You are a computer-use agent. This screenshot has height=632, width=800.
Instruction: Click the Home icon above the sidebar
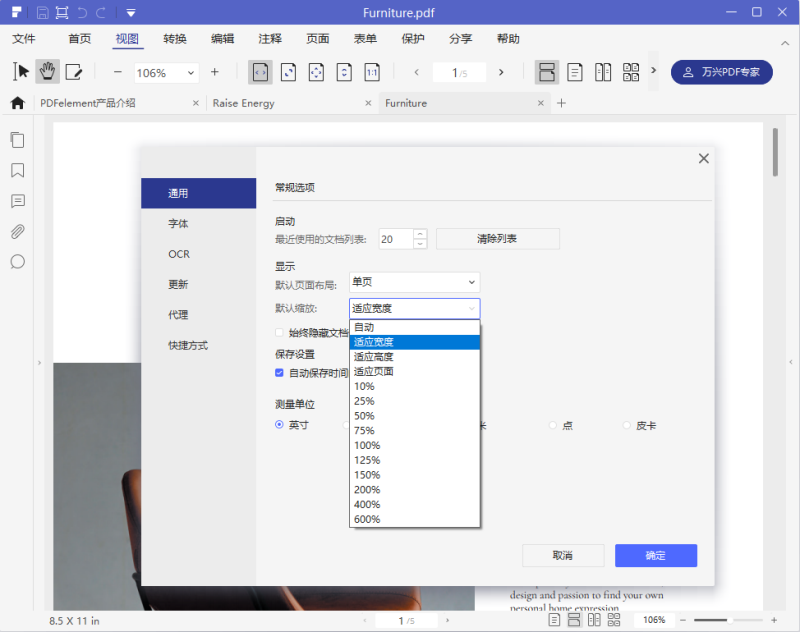click(17, 102)
